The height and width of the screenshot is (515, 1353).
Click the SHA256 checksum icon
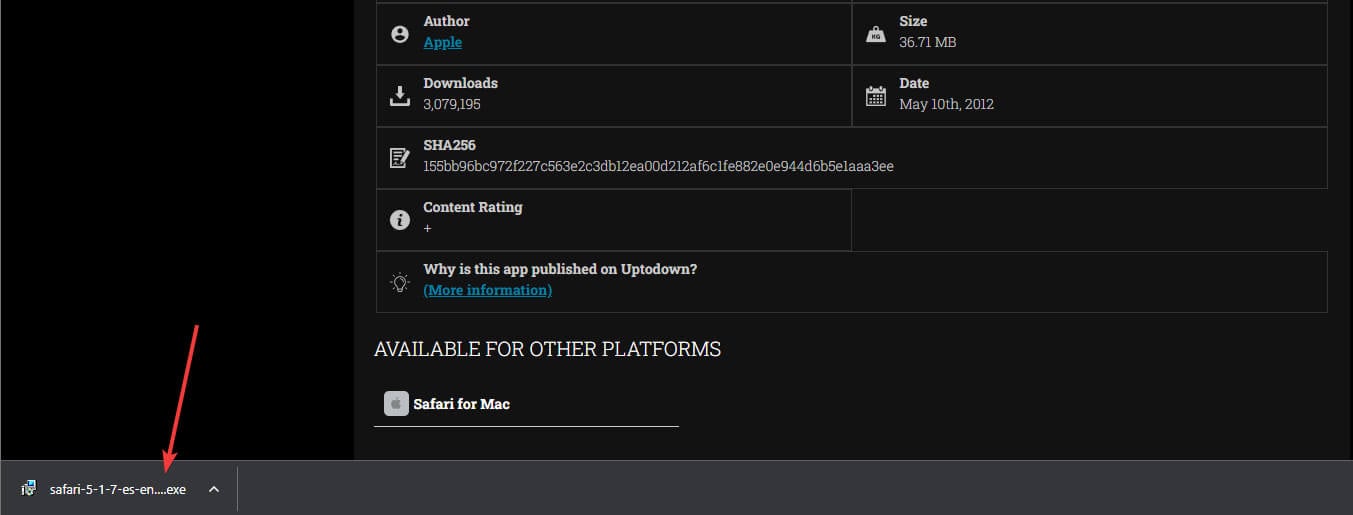click(x=400, y=158)
